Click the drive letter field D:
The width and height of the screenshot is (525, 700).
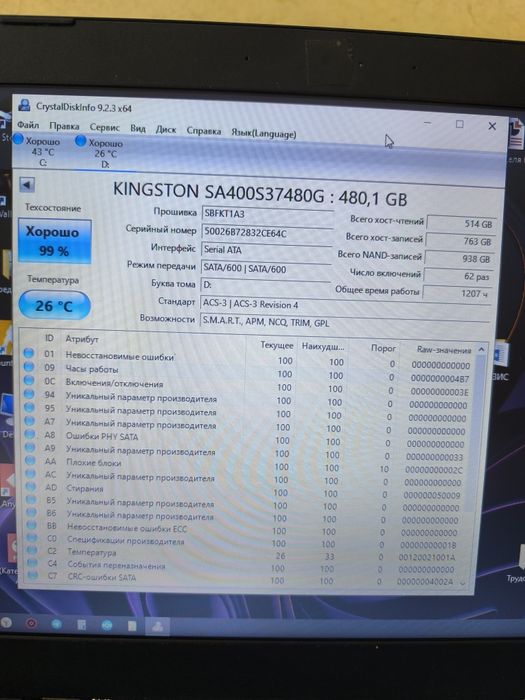[x=265, y=285]
